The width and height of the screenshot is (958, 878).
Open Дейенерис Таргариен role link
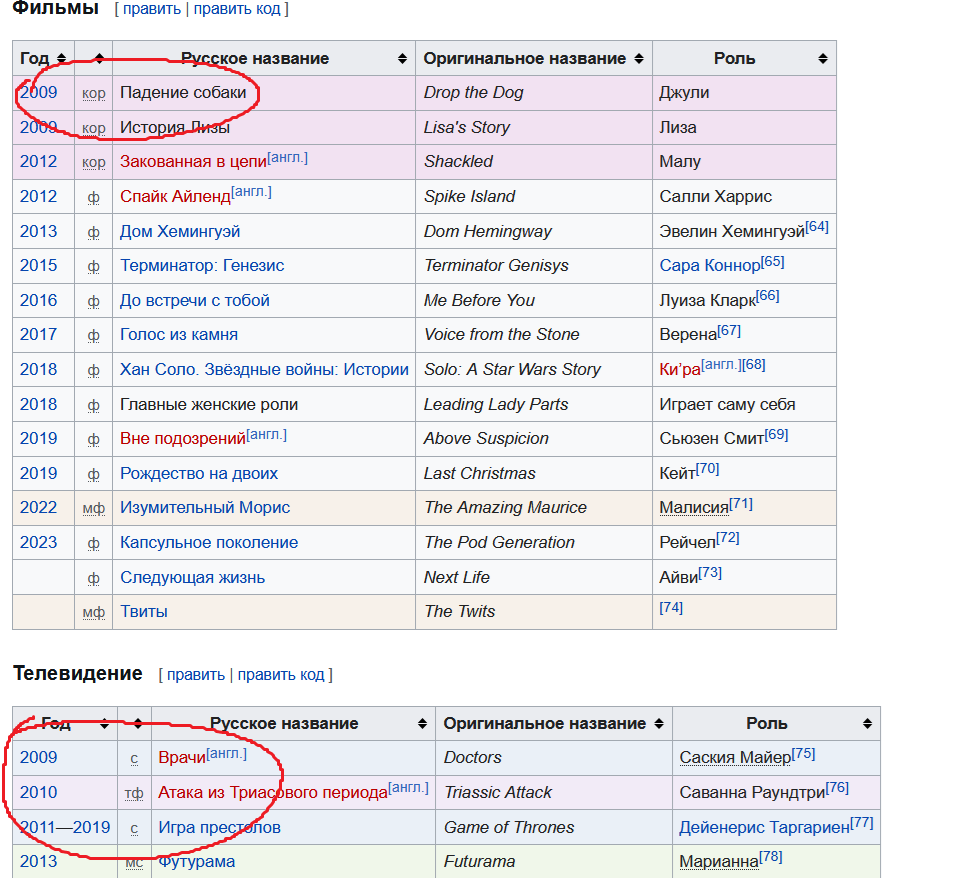pyautogui.click(x=764, y=827)
